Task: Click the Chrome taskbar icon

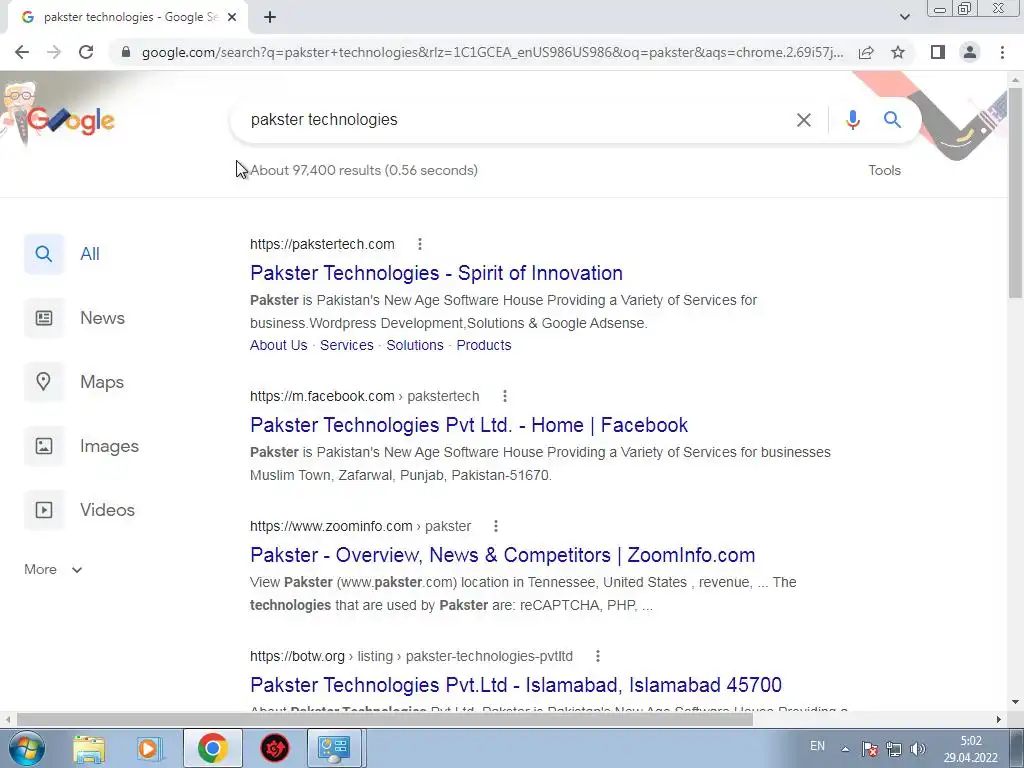Action: tap(212, 748)
